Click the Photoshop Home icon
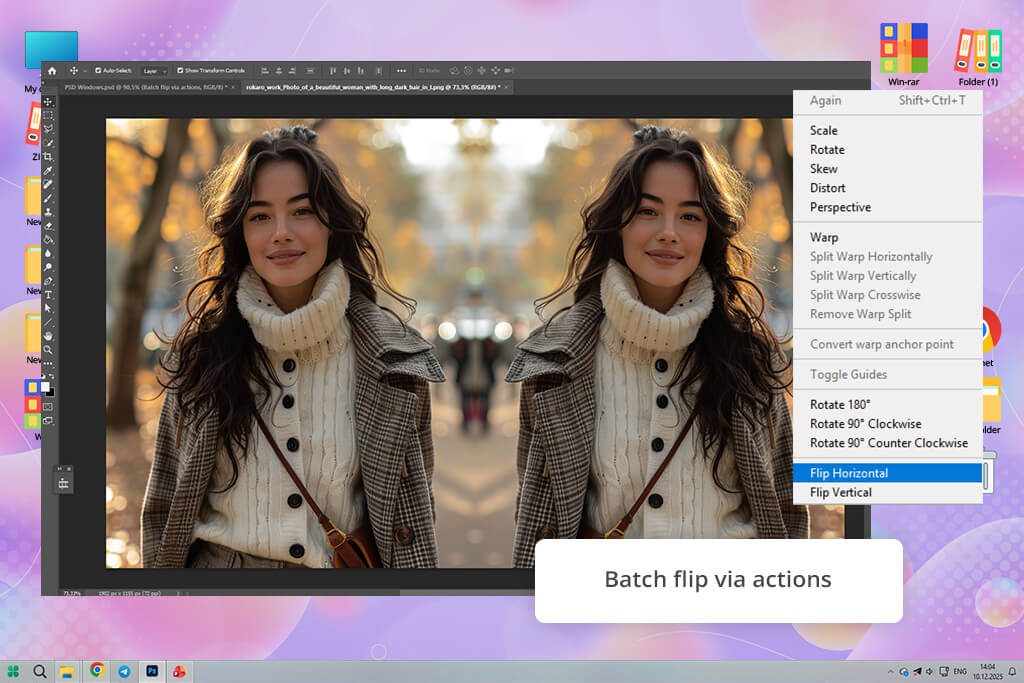The image size is (1024, 683). [52, 71]
